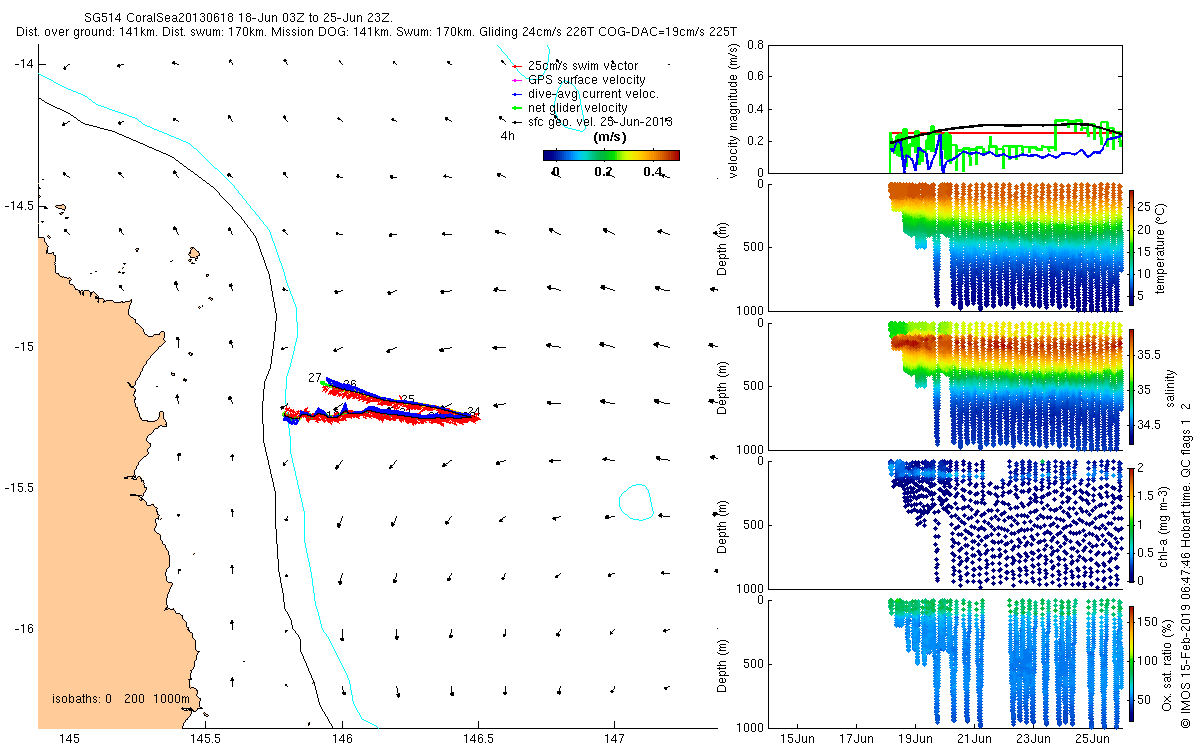Click the '25Jun' date tick label

pos(1094,739)
